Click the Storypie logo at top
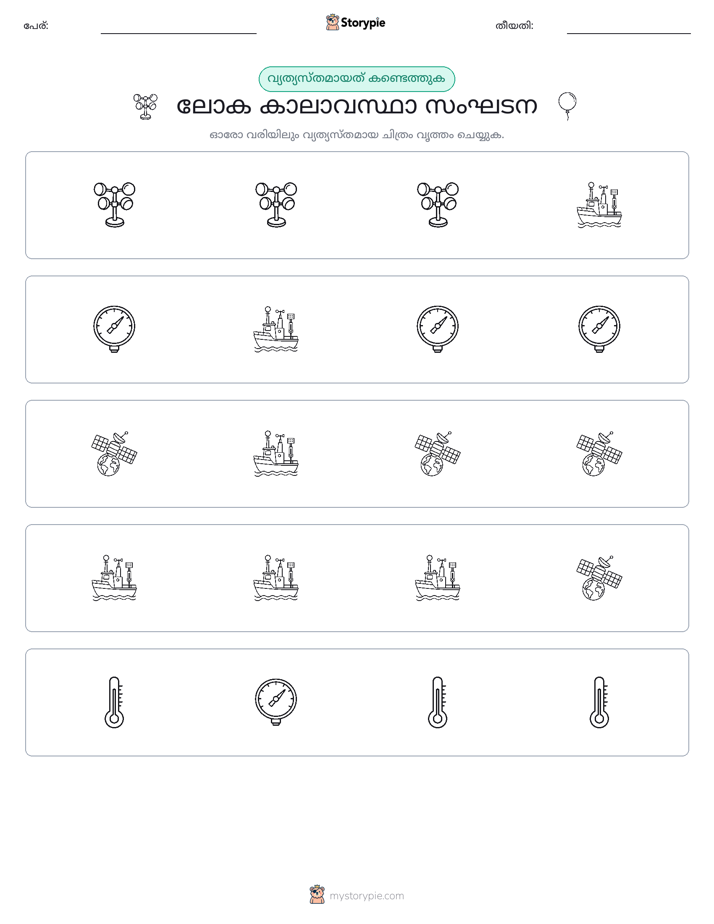Viewport: 714px width, 924px height. 355,23
